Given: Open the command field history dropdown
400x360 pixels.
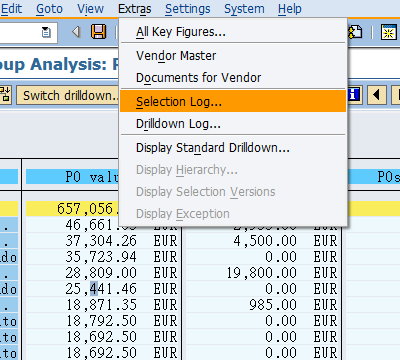Looking at the screenshot, I should 46,32.
